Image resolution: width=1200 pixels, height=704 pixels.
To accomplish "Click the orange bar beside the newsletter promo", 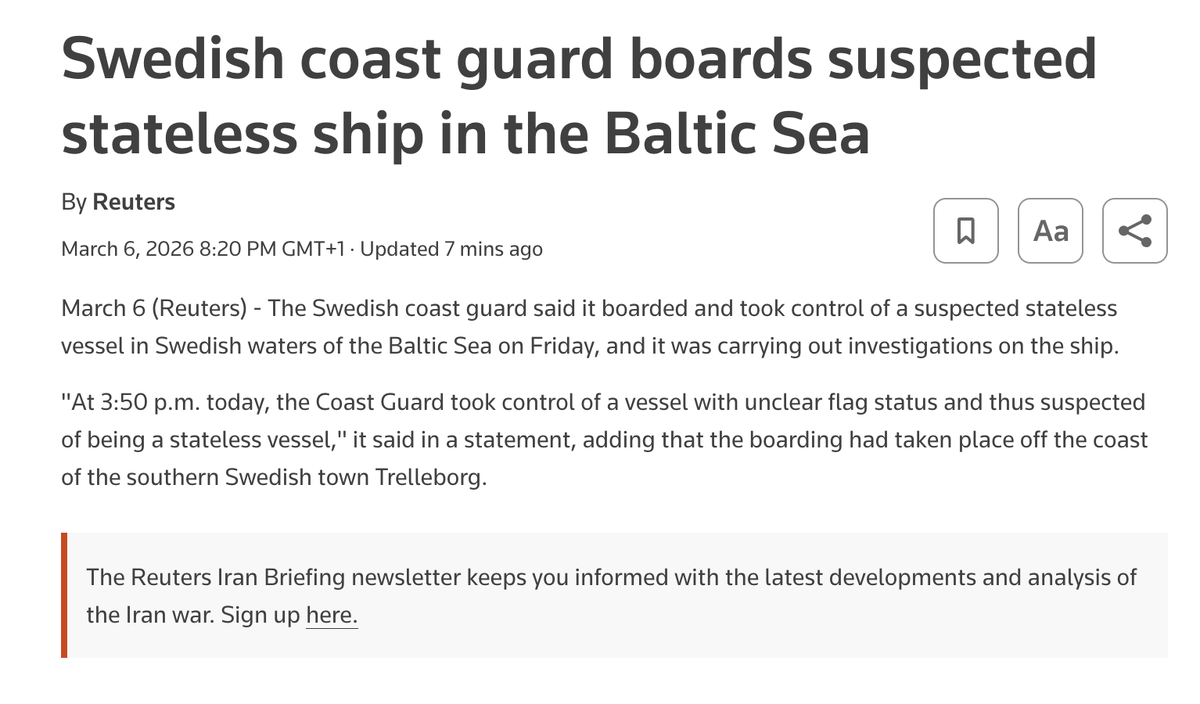I will pos(64,595).
